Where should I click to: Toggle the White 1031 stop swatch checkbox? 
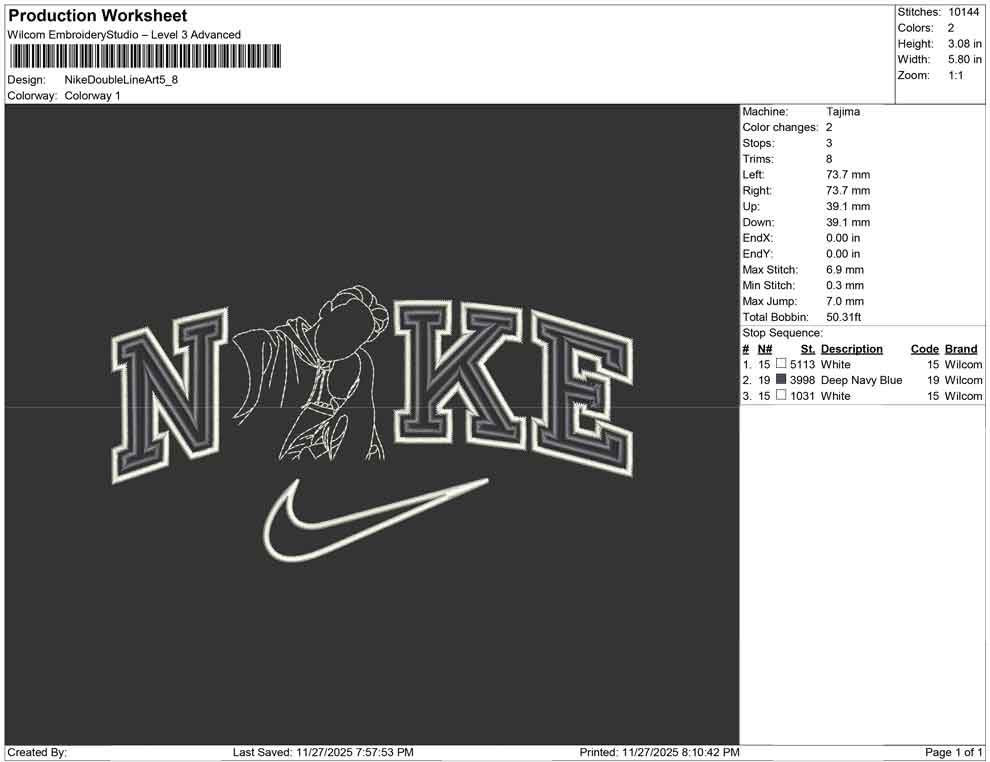click(x=782, y=395)
